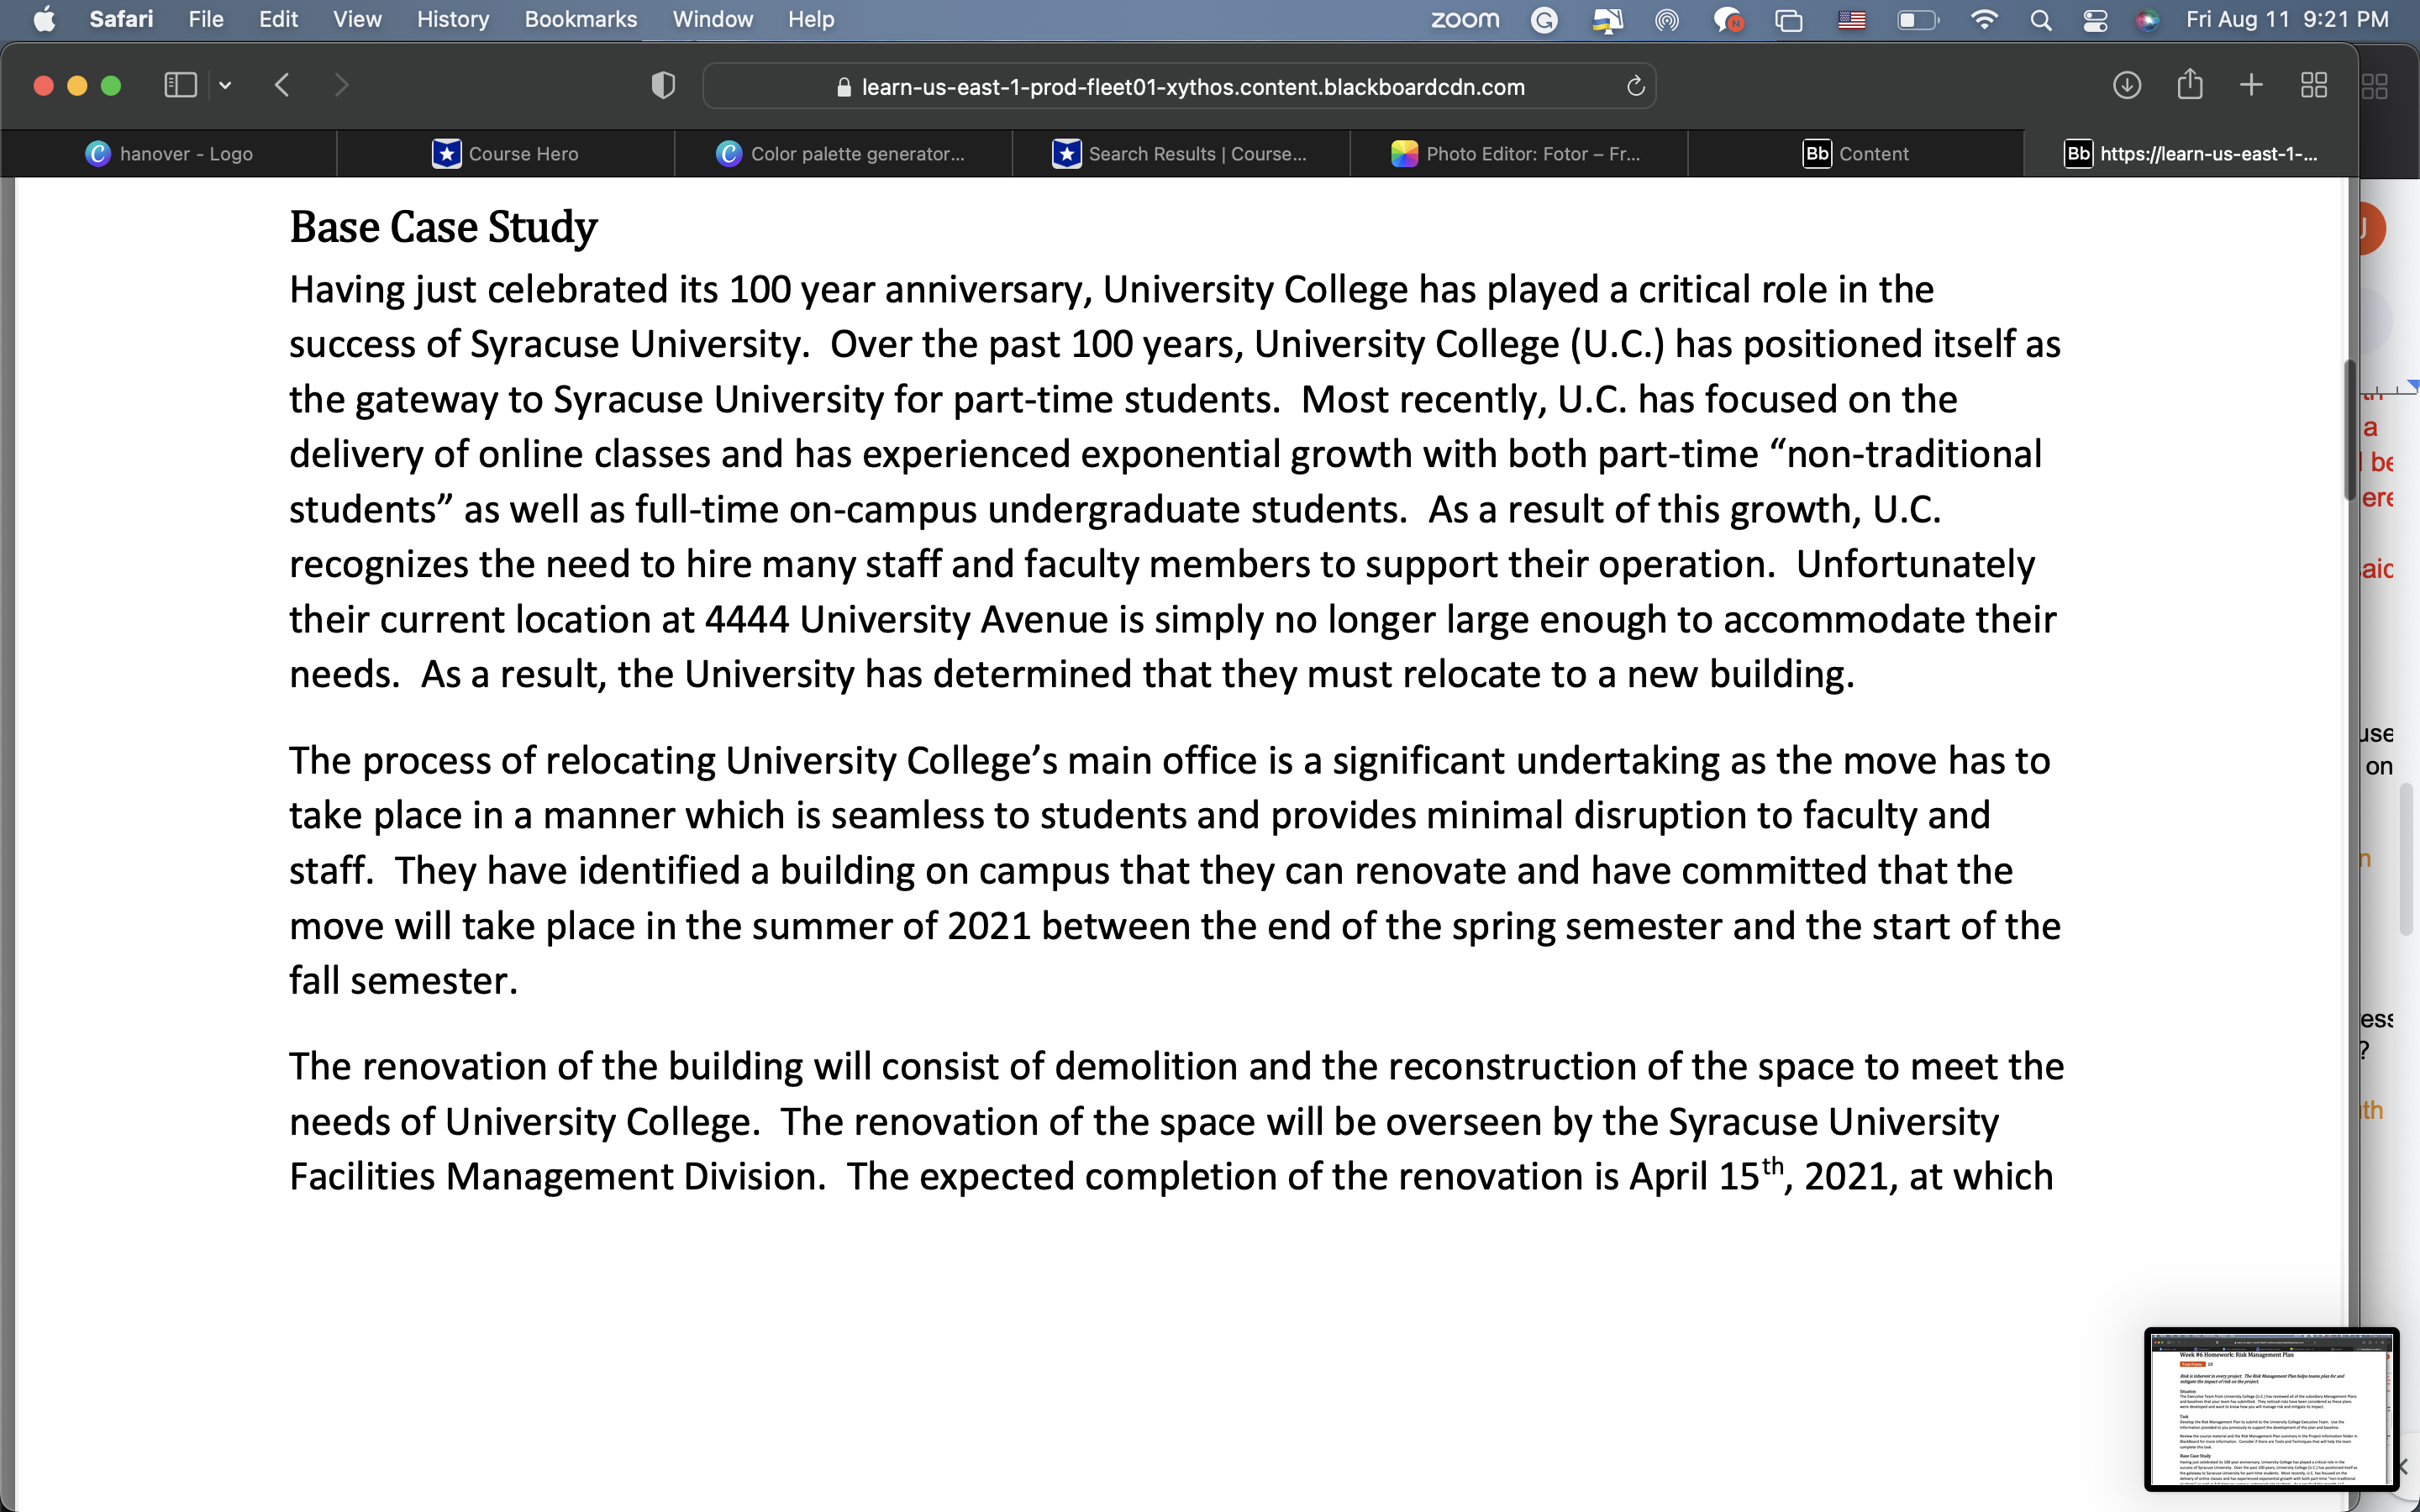Open a new tab with plus
The height and width of the screenshot is (1512, 2420).
point(2251,85)
